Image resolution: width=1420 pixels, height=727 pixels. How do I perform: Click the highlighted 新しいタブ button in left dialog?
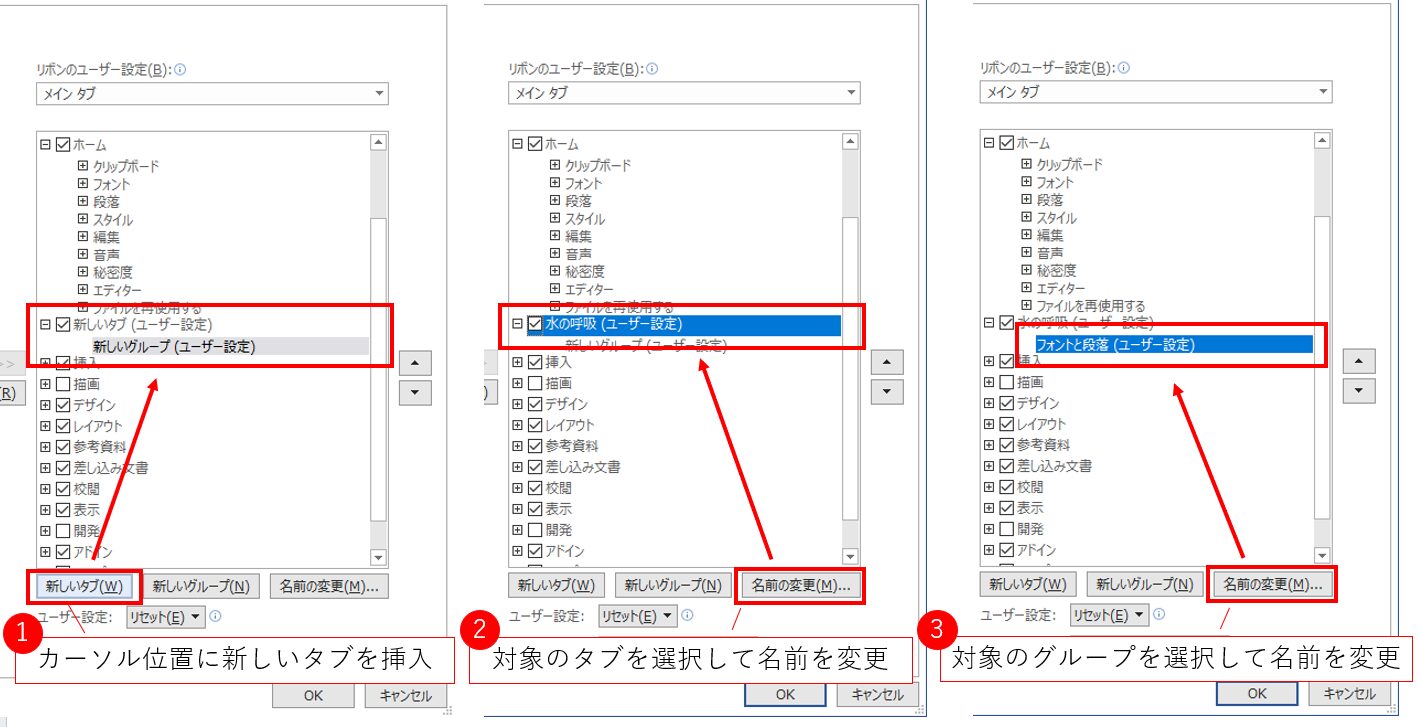coord(84,587)
